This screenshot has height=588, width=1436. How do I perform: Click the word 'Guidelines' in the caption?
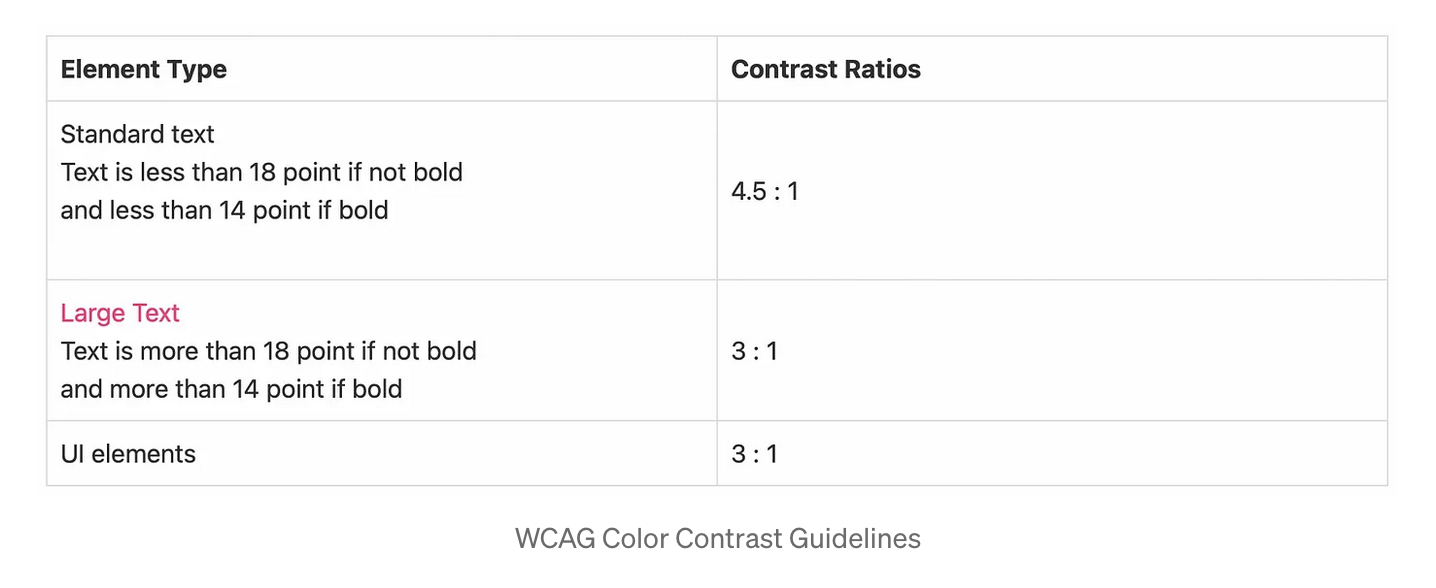point(855,538)
